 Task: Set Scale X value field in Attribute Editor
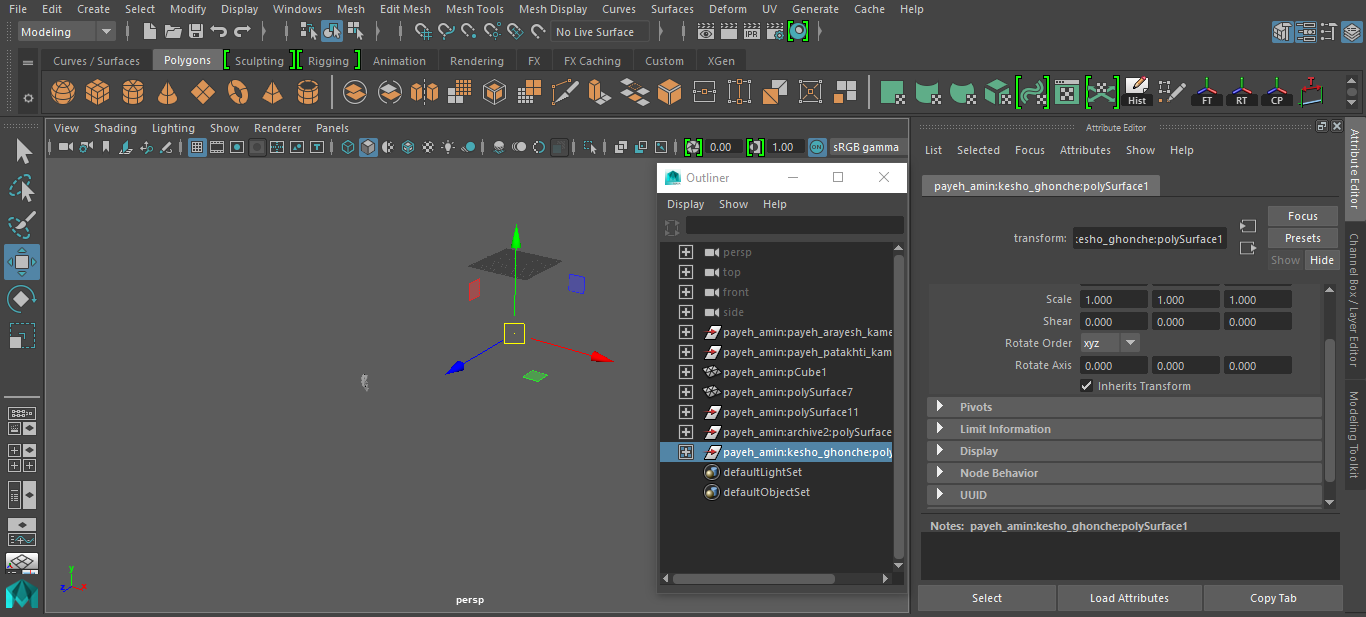coord(1113,298)
